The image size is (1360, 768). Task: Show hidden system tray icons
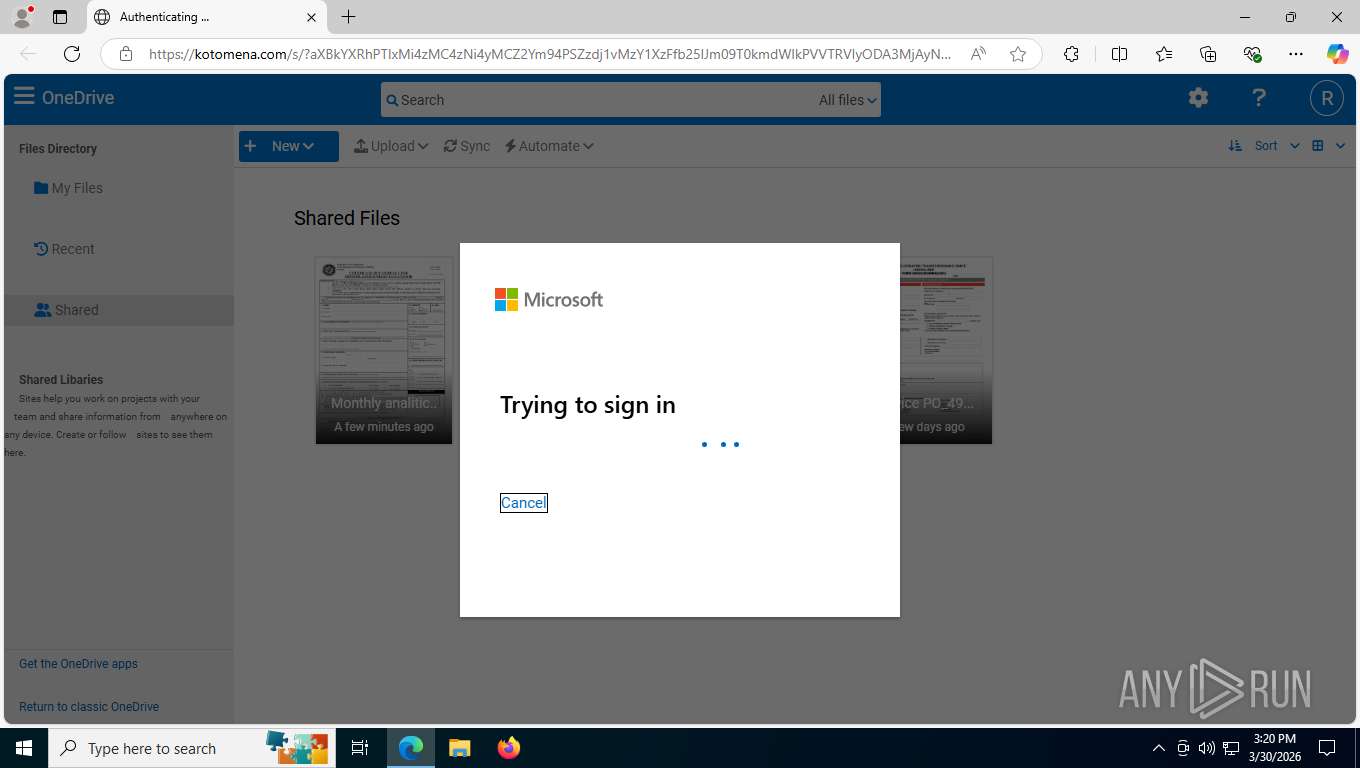(1159, 748)
